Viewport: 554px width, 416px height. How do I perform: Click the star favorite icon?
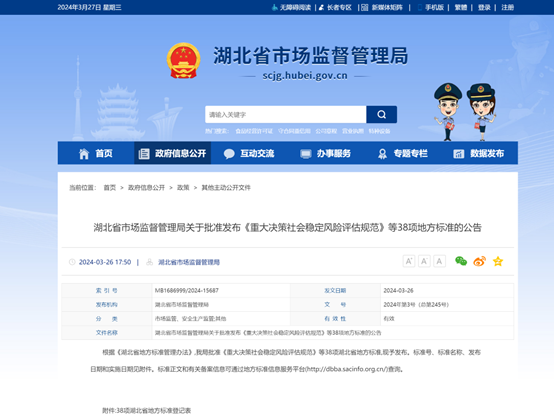[498, 262]
